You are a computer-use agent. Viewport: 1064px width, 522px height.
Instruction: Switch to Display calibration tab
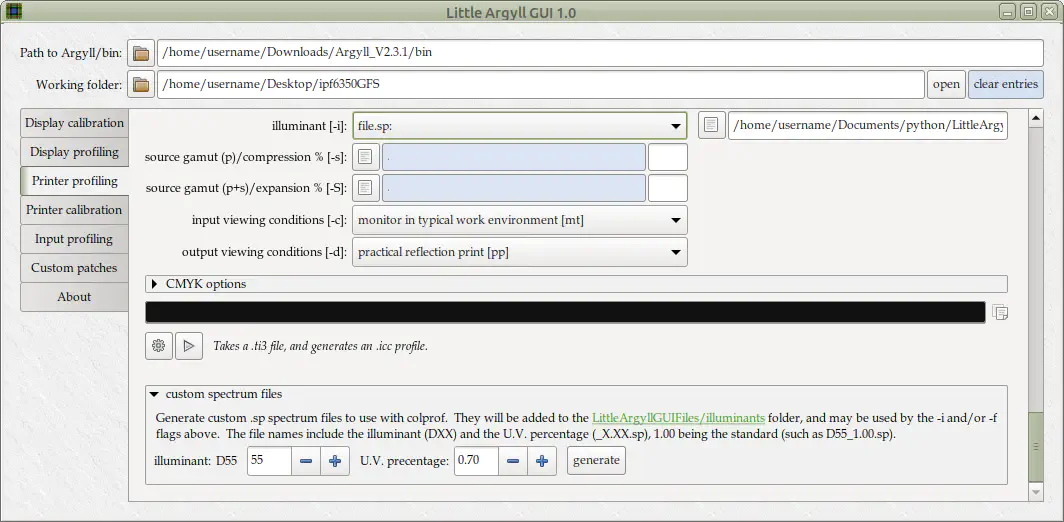point(74,123)
